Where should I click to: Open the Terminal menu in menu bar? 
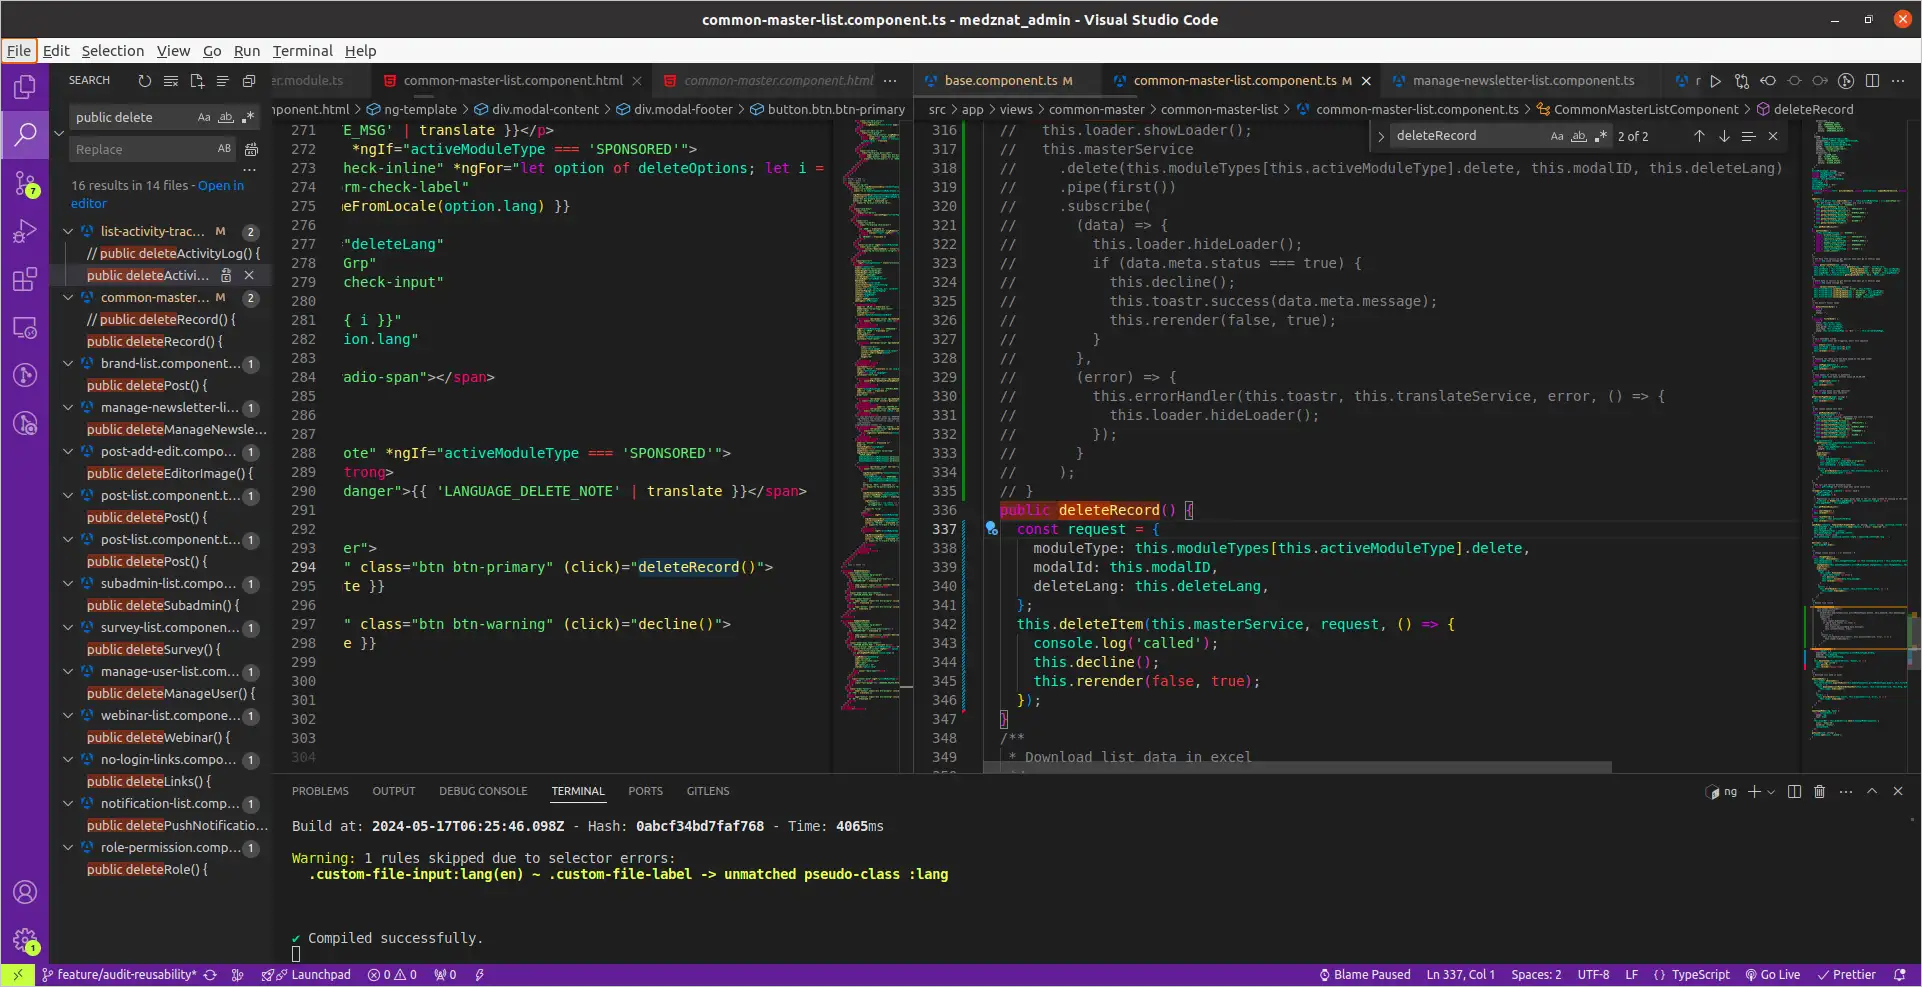point(302,51)
